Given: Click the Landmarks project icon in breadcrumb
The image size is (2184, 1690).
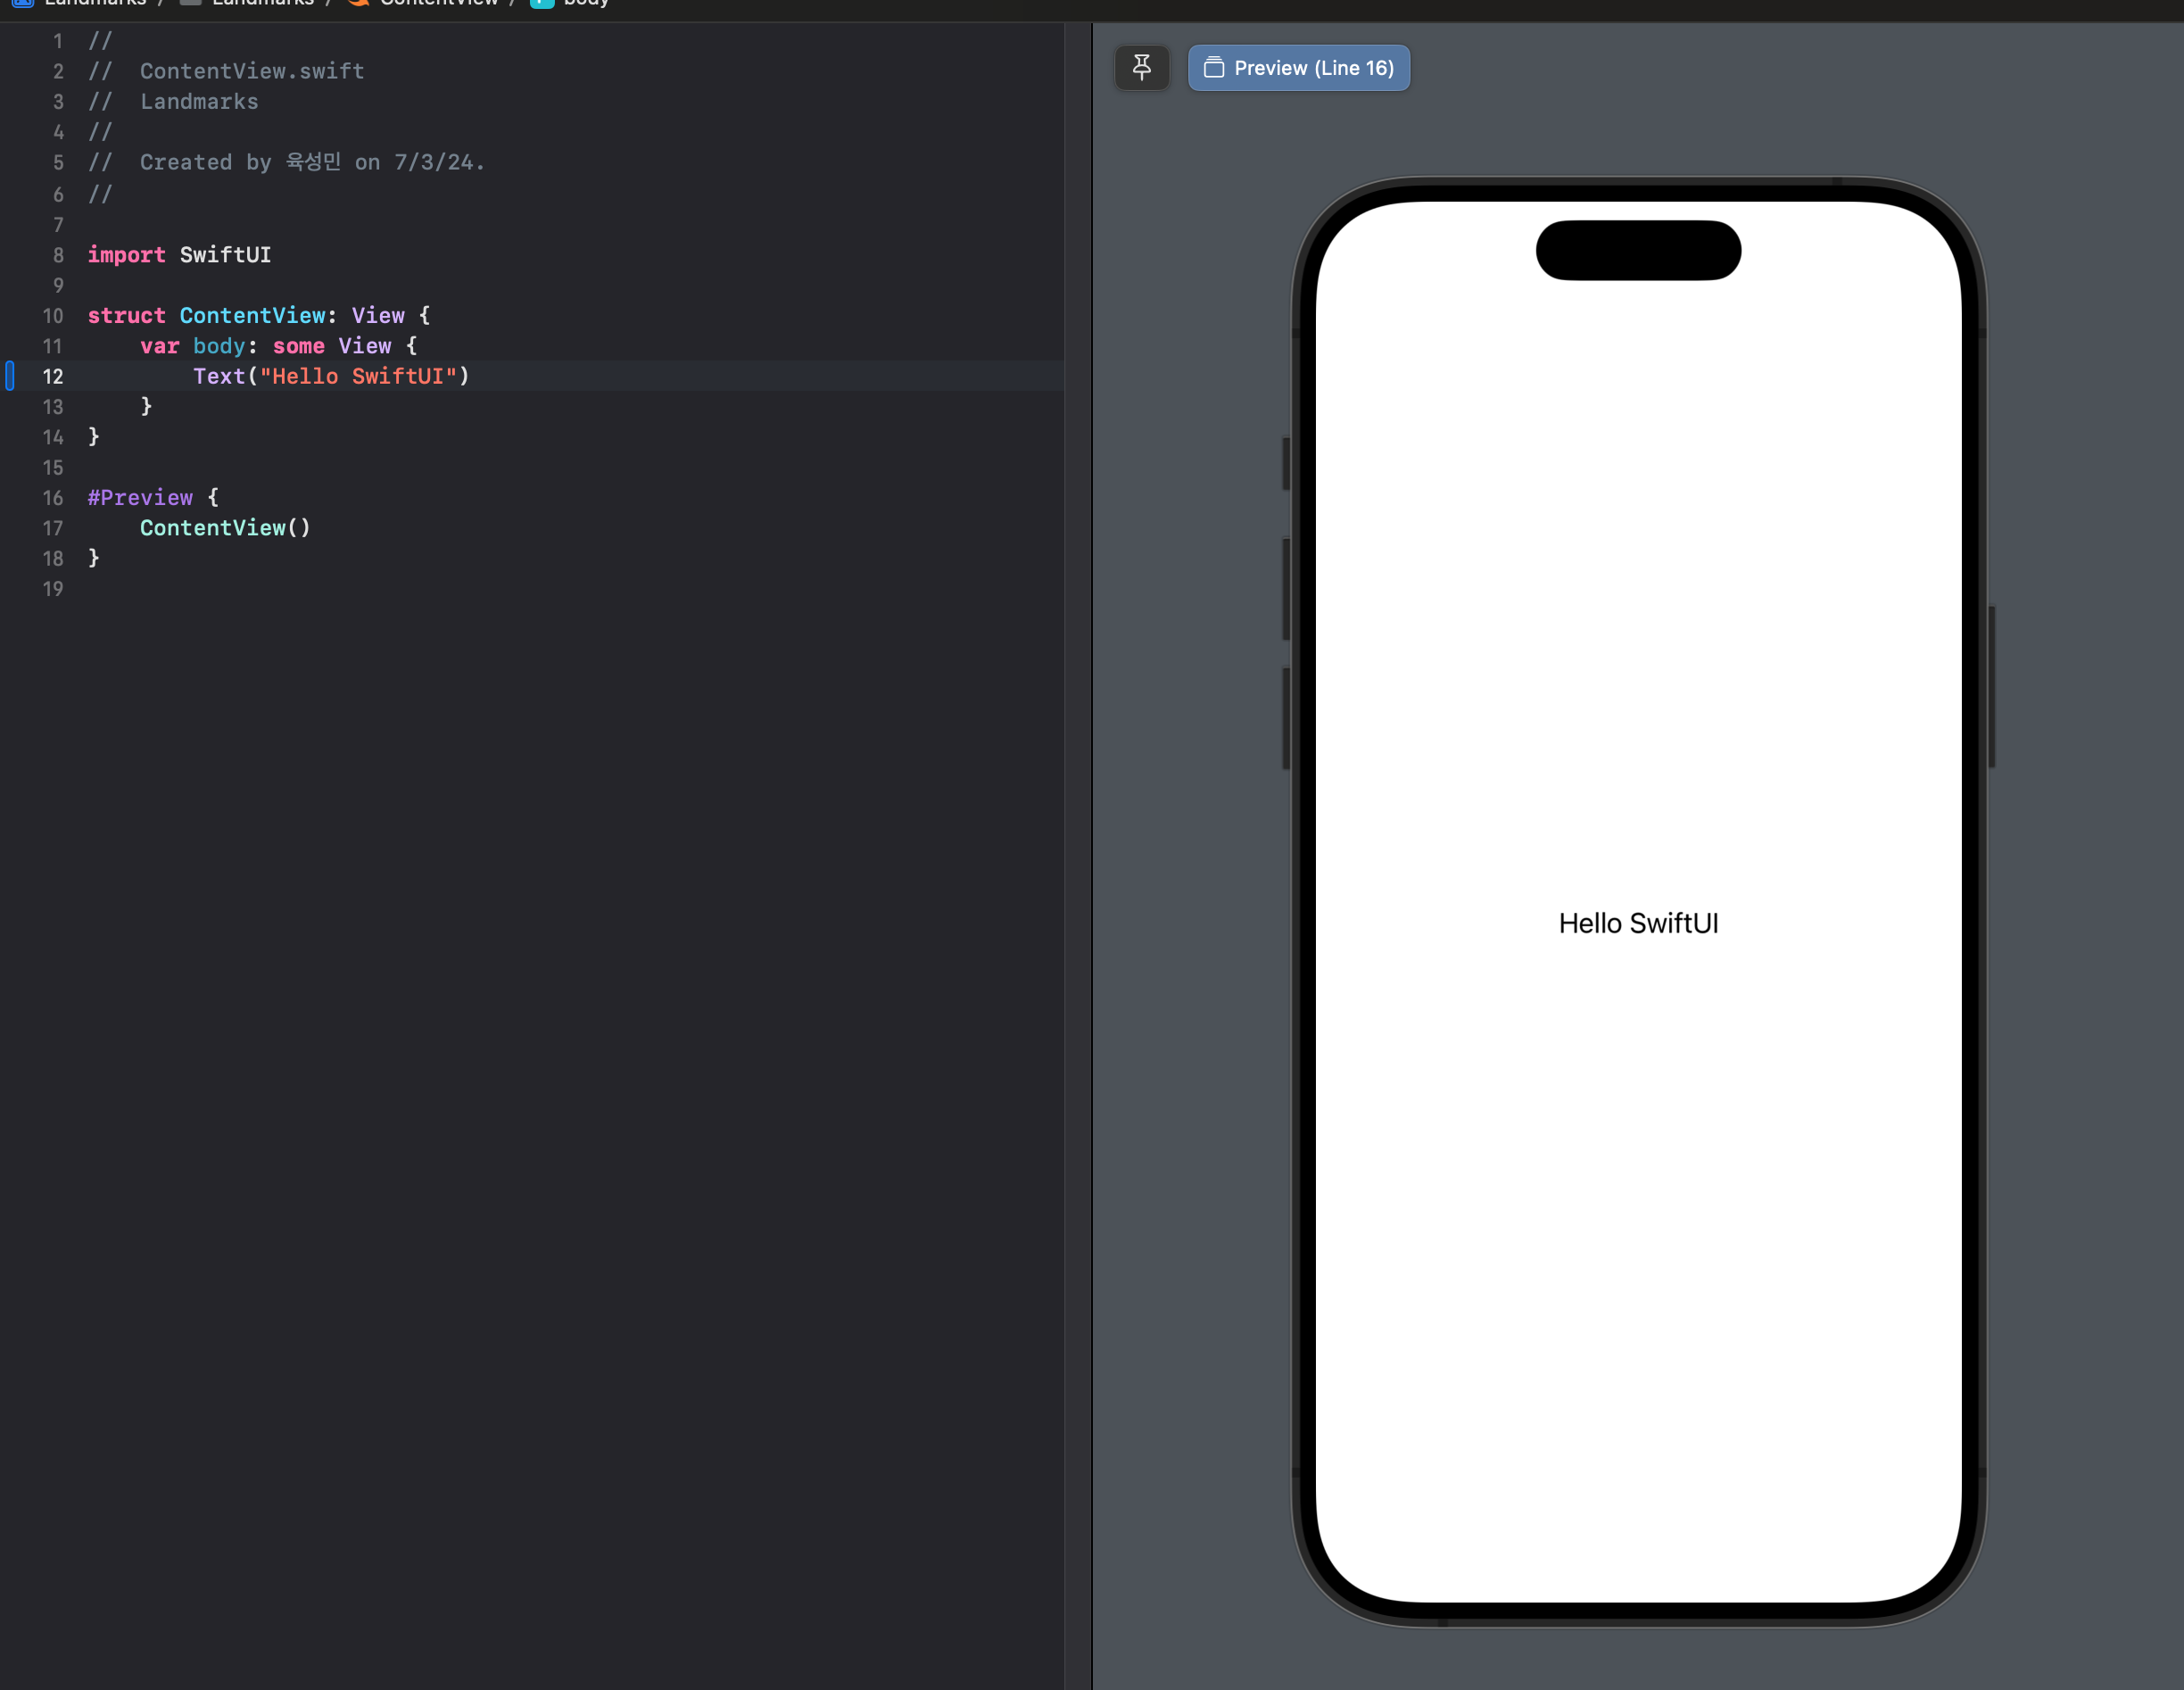Looking at the screenshot, I should [22, 3].
